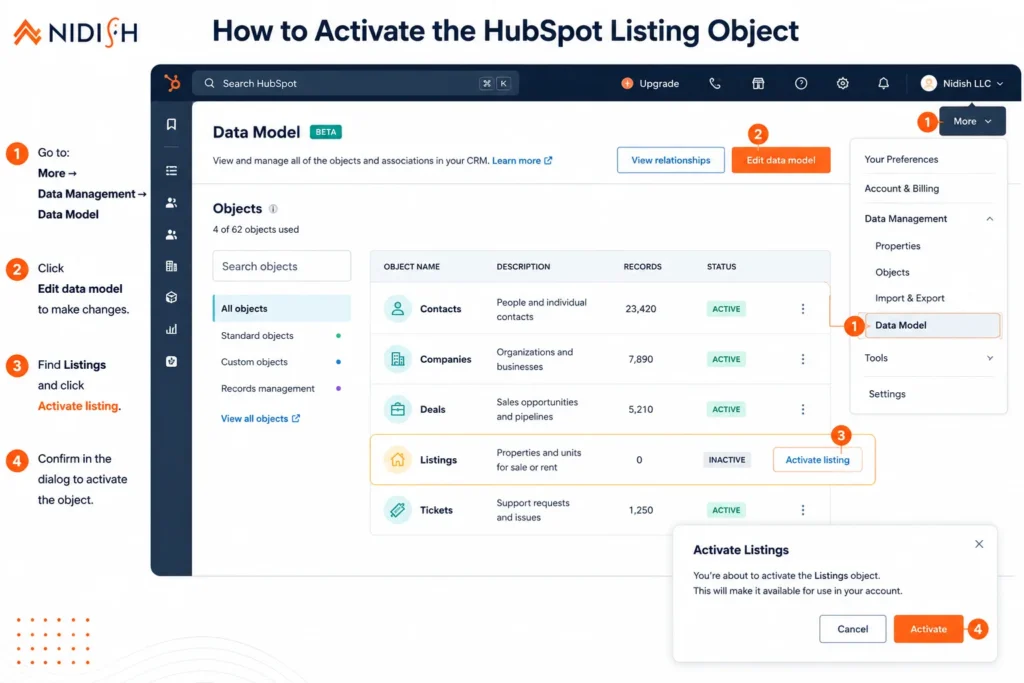
Task: Open the Deals row three-dot menu
Action: coord(803,409)
